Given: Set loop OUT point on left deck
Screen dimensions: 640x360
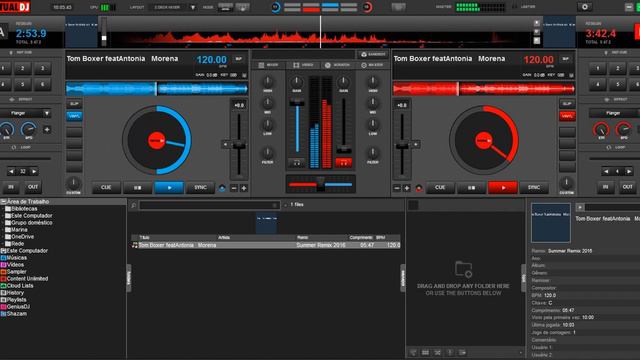Looking at the screenshot, I should point(33,187).
